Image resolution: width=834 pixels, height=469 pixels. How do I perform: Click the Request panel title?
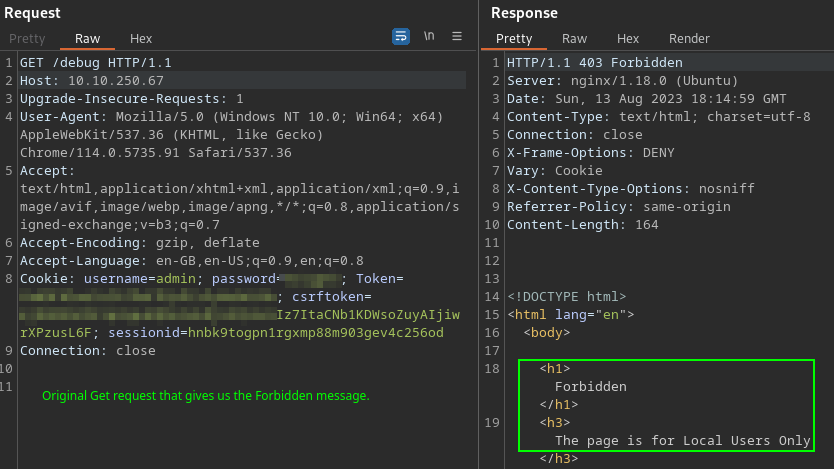pos(32,13)
